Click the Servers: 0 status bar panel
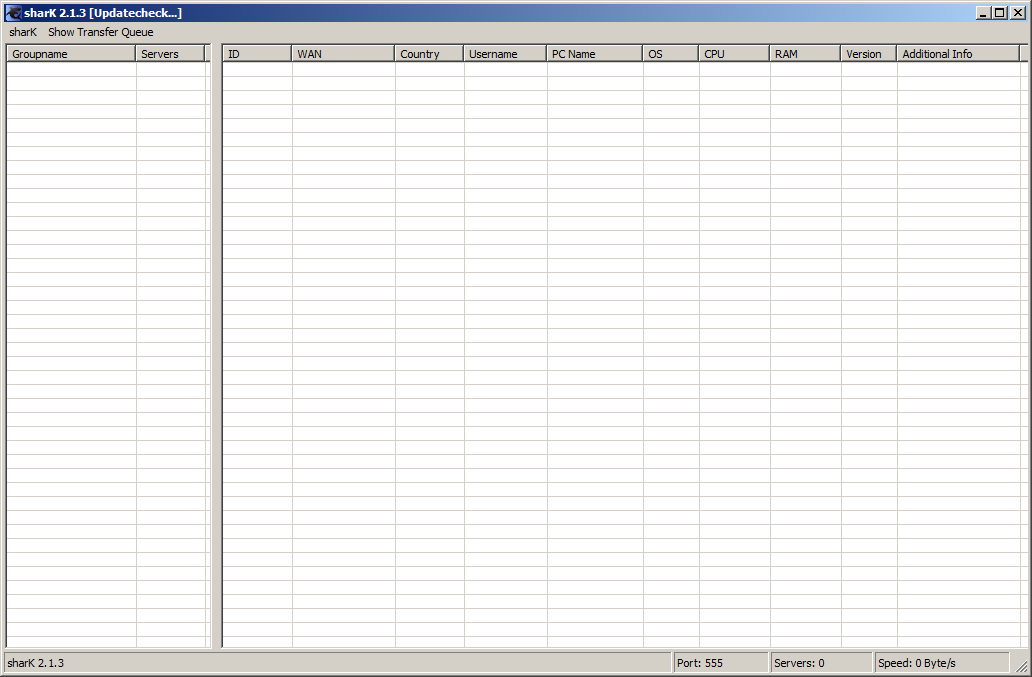Image resolution: width=1032 pixels, height=677 pixels. tap(820, 663)
